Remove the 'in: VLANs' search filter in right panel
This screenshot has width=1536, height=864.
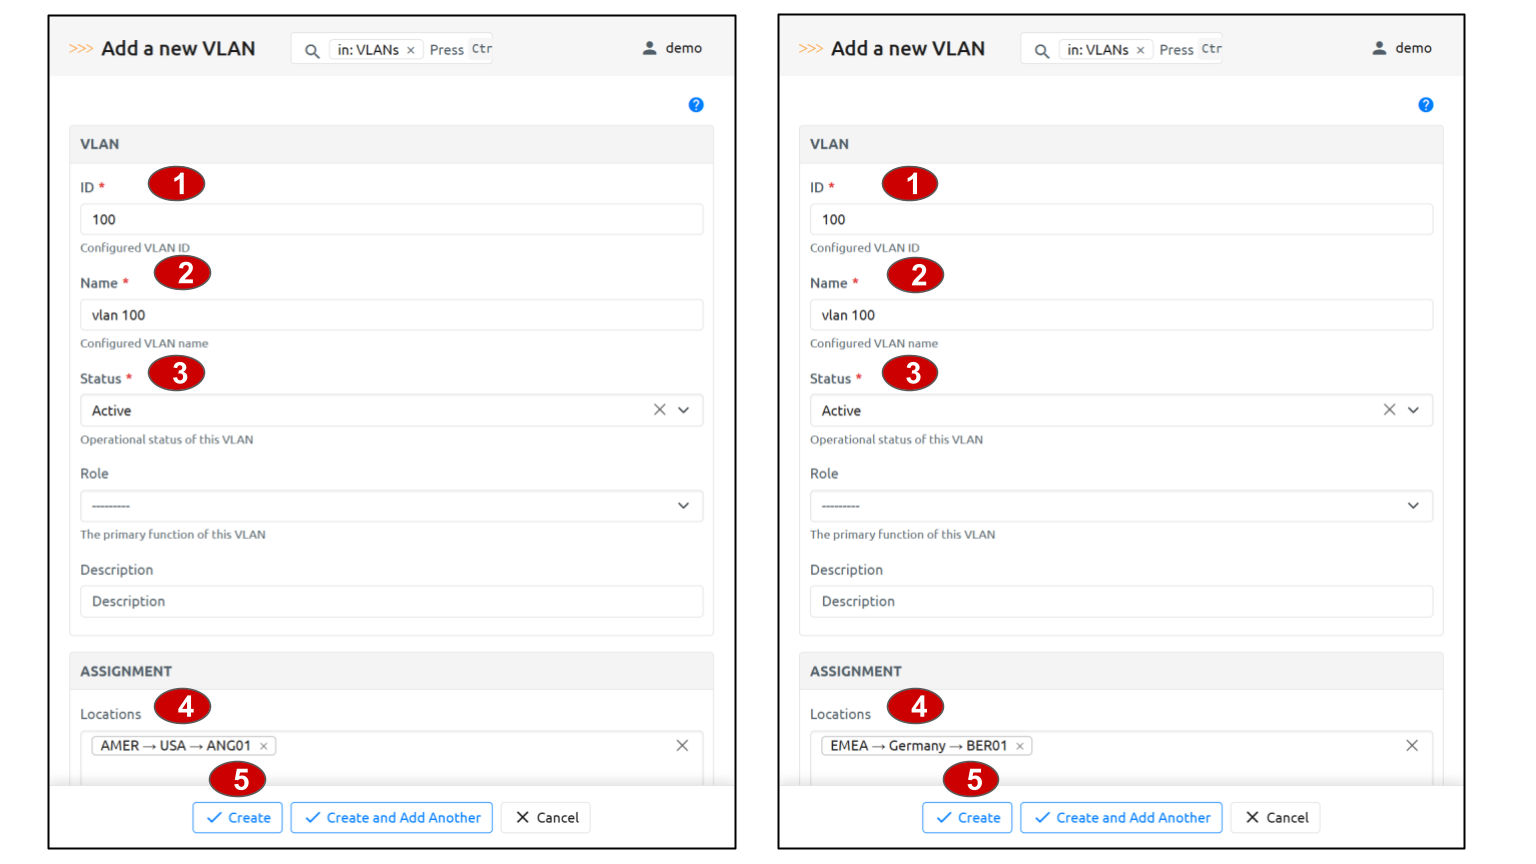click(1140, 50)
